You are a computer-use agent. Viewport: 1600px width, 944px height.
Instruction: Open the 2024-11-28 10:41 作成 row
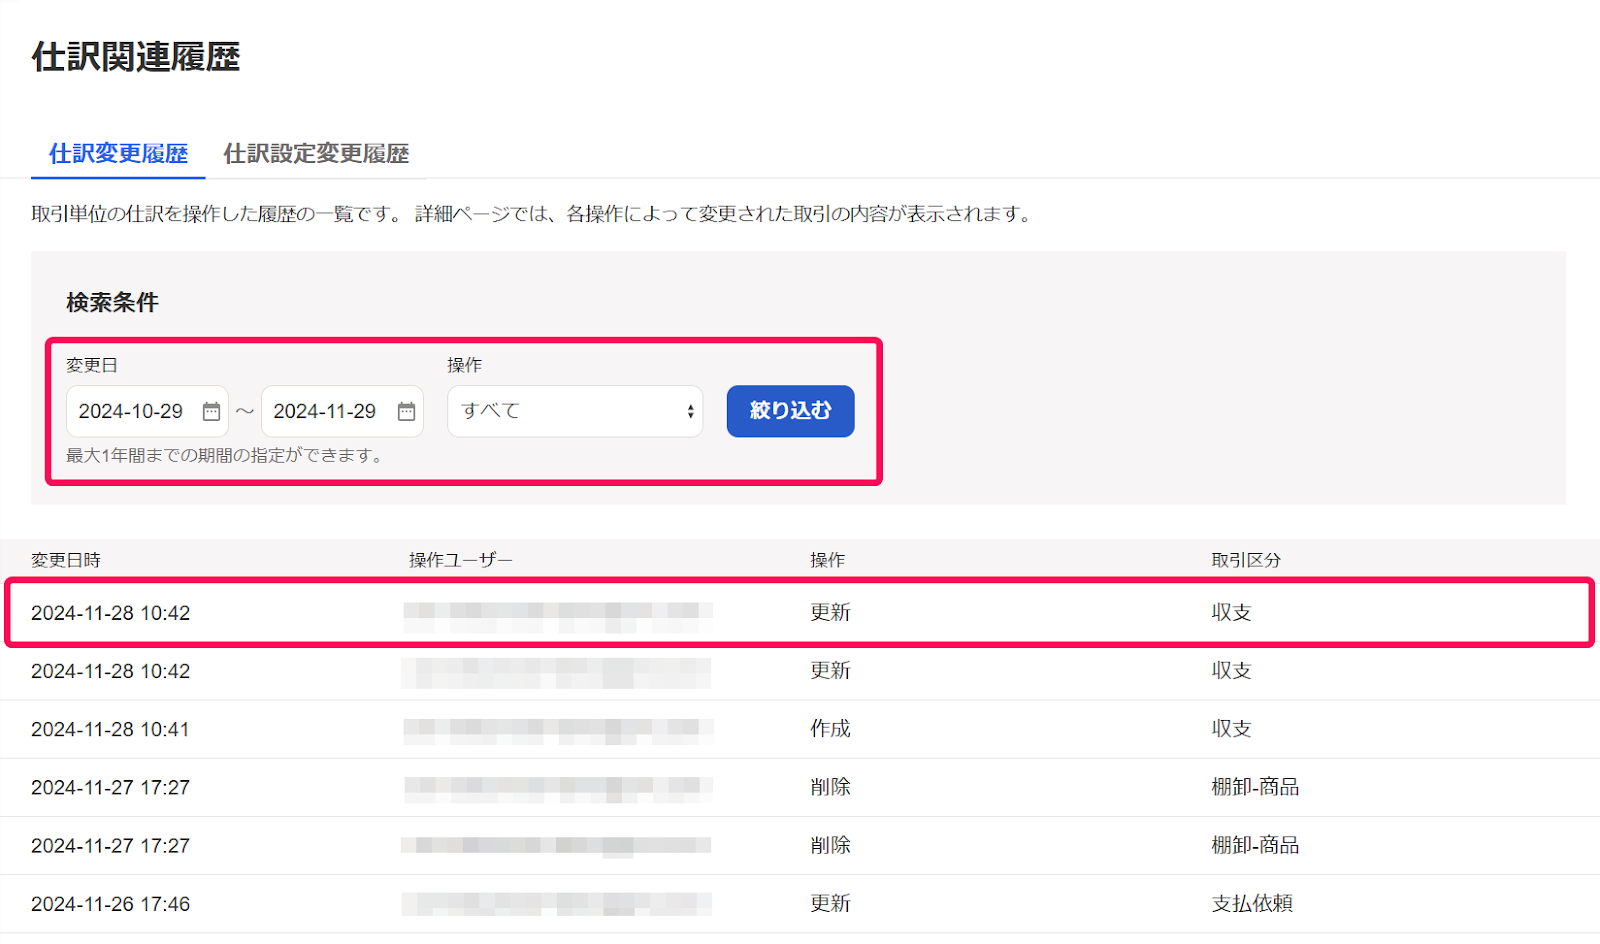click(x=110, y=730)
